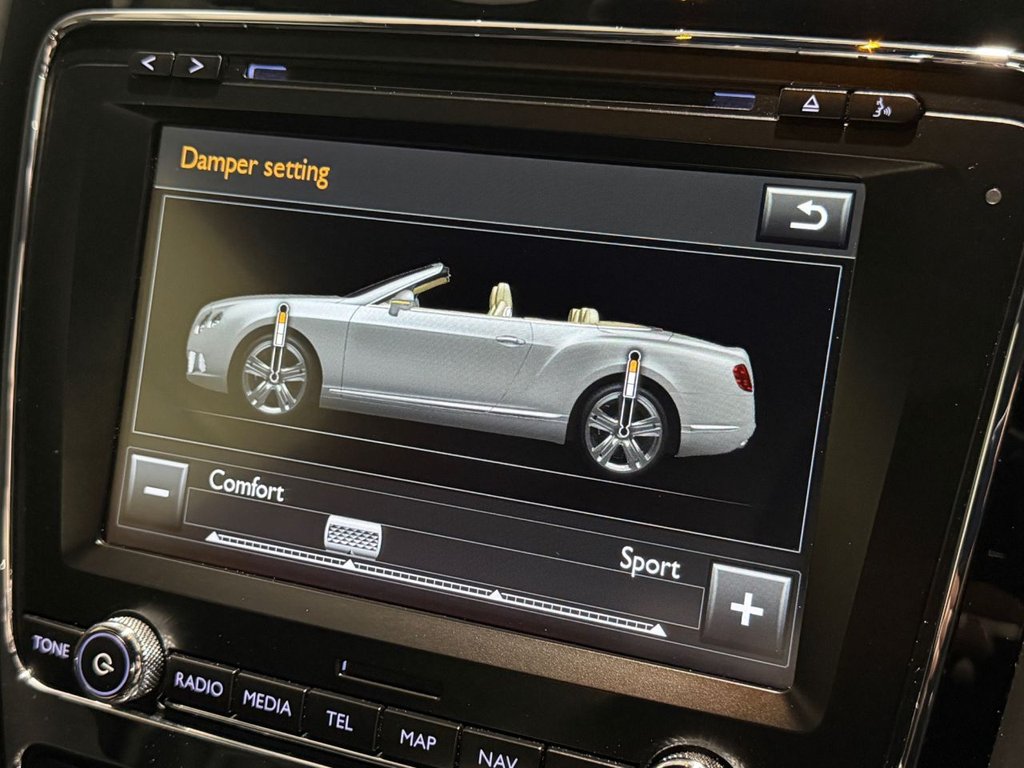Push the previous track arrow button
Image resolution: width=1024 pixels, height=768 pixels.
152,63
